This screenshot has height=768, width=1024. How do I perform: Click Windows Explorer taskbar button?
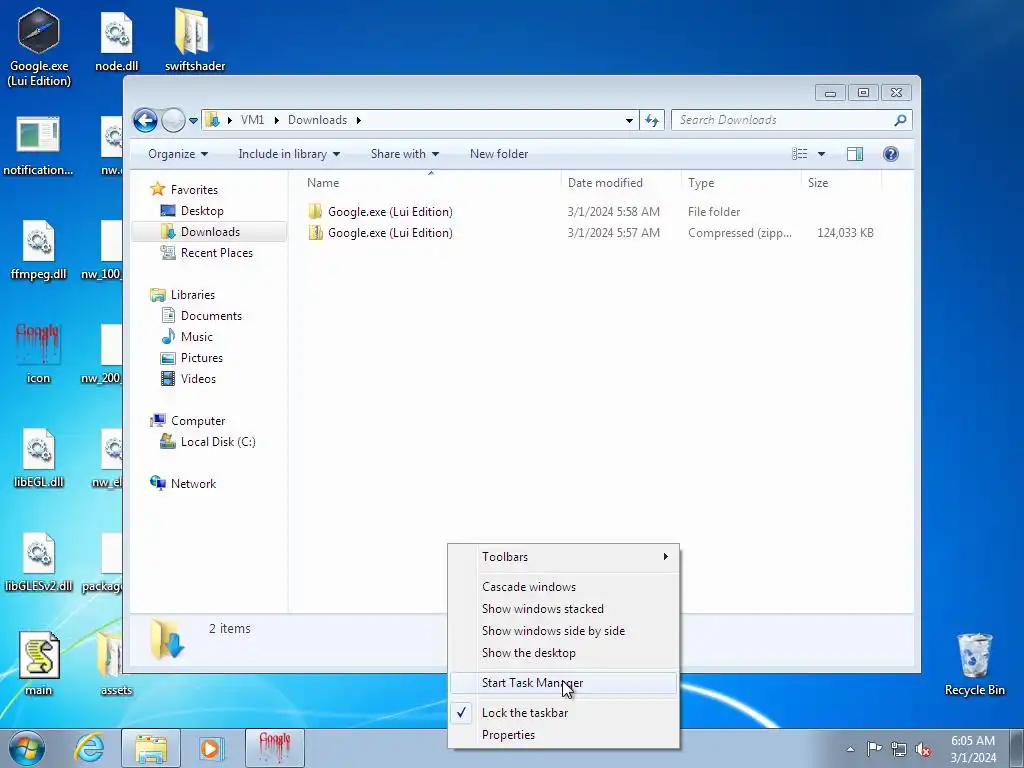point(151,748)
